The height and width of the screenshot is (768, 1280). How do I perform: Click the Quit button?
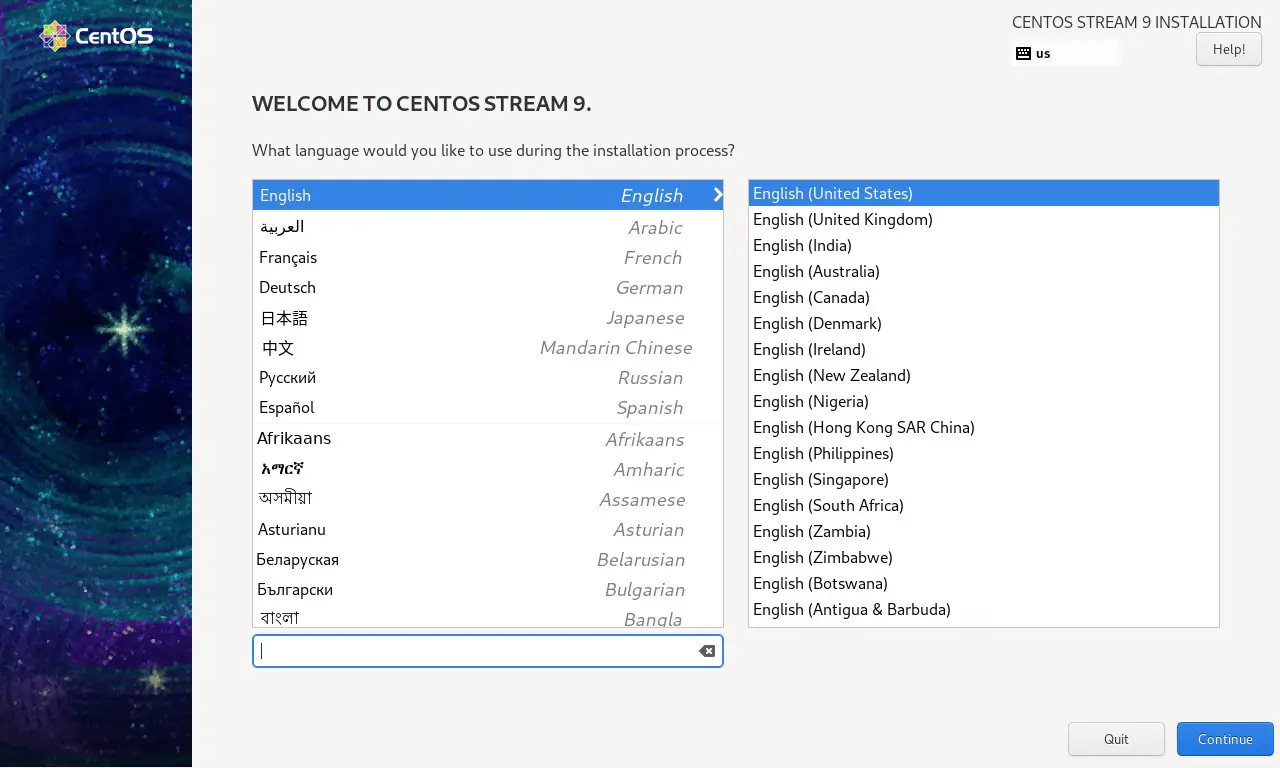pyautogui.click(x=1116, y=739)
